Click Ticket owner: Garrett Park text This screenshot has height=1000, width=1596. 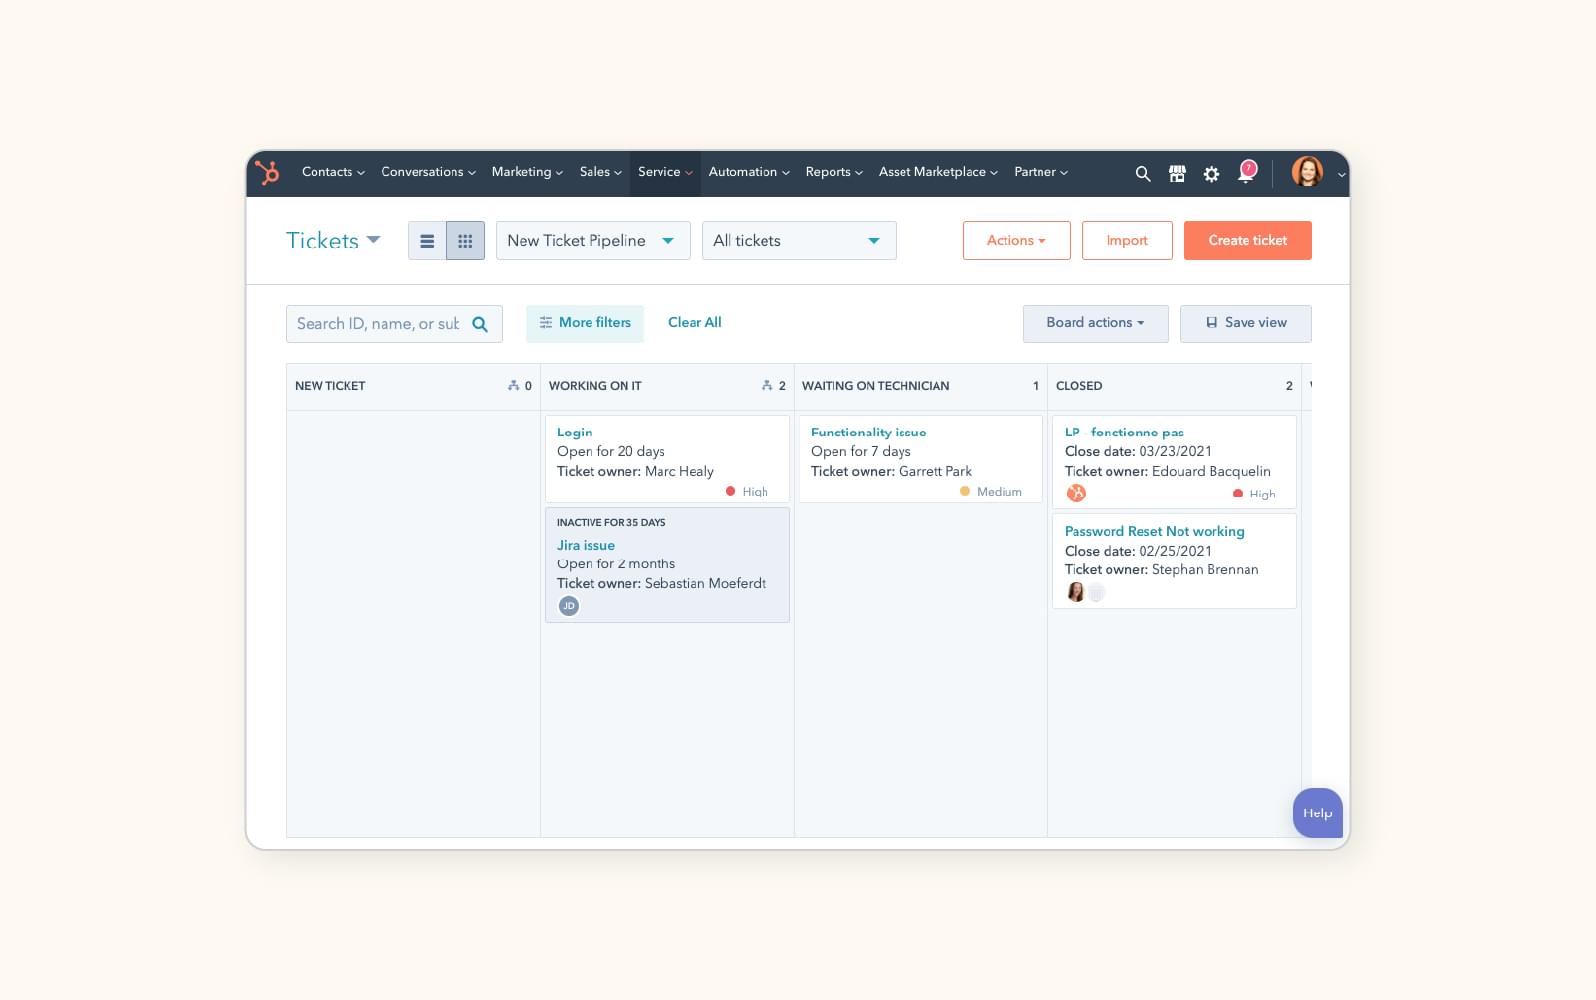tap(891, 471)
